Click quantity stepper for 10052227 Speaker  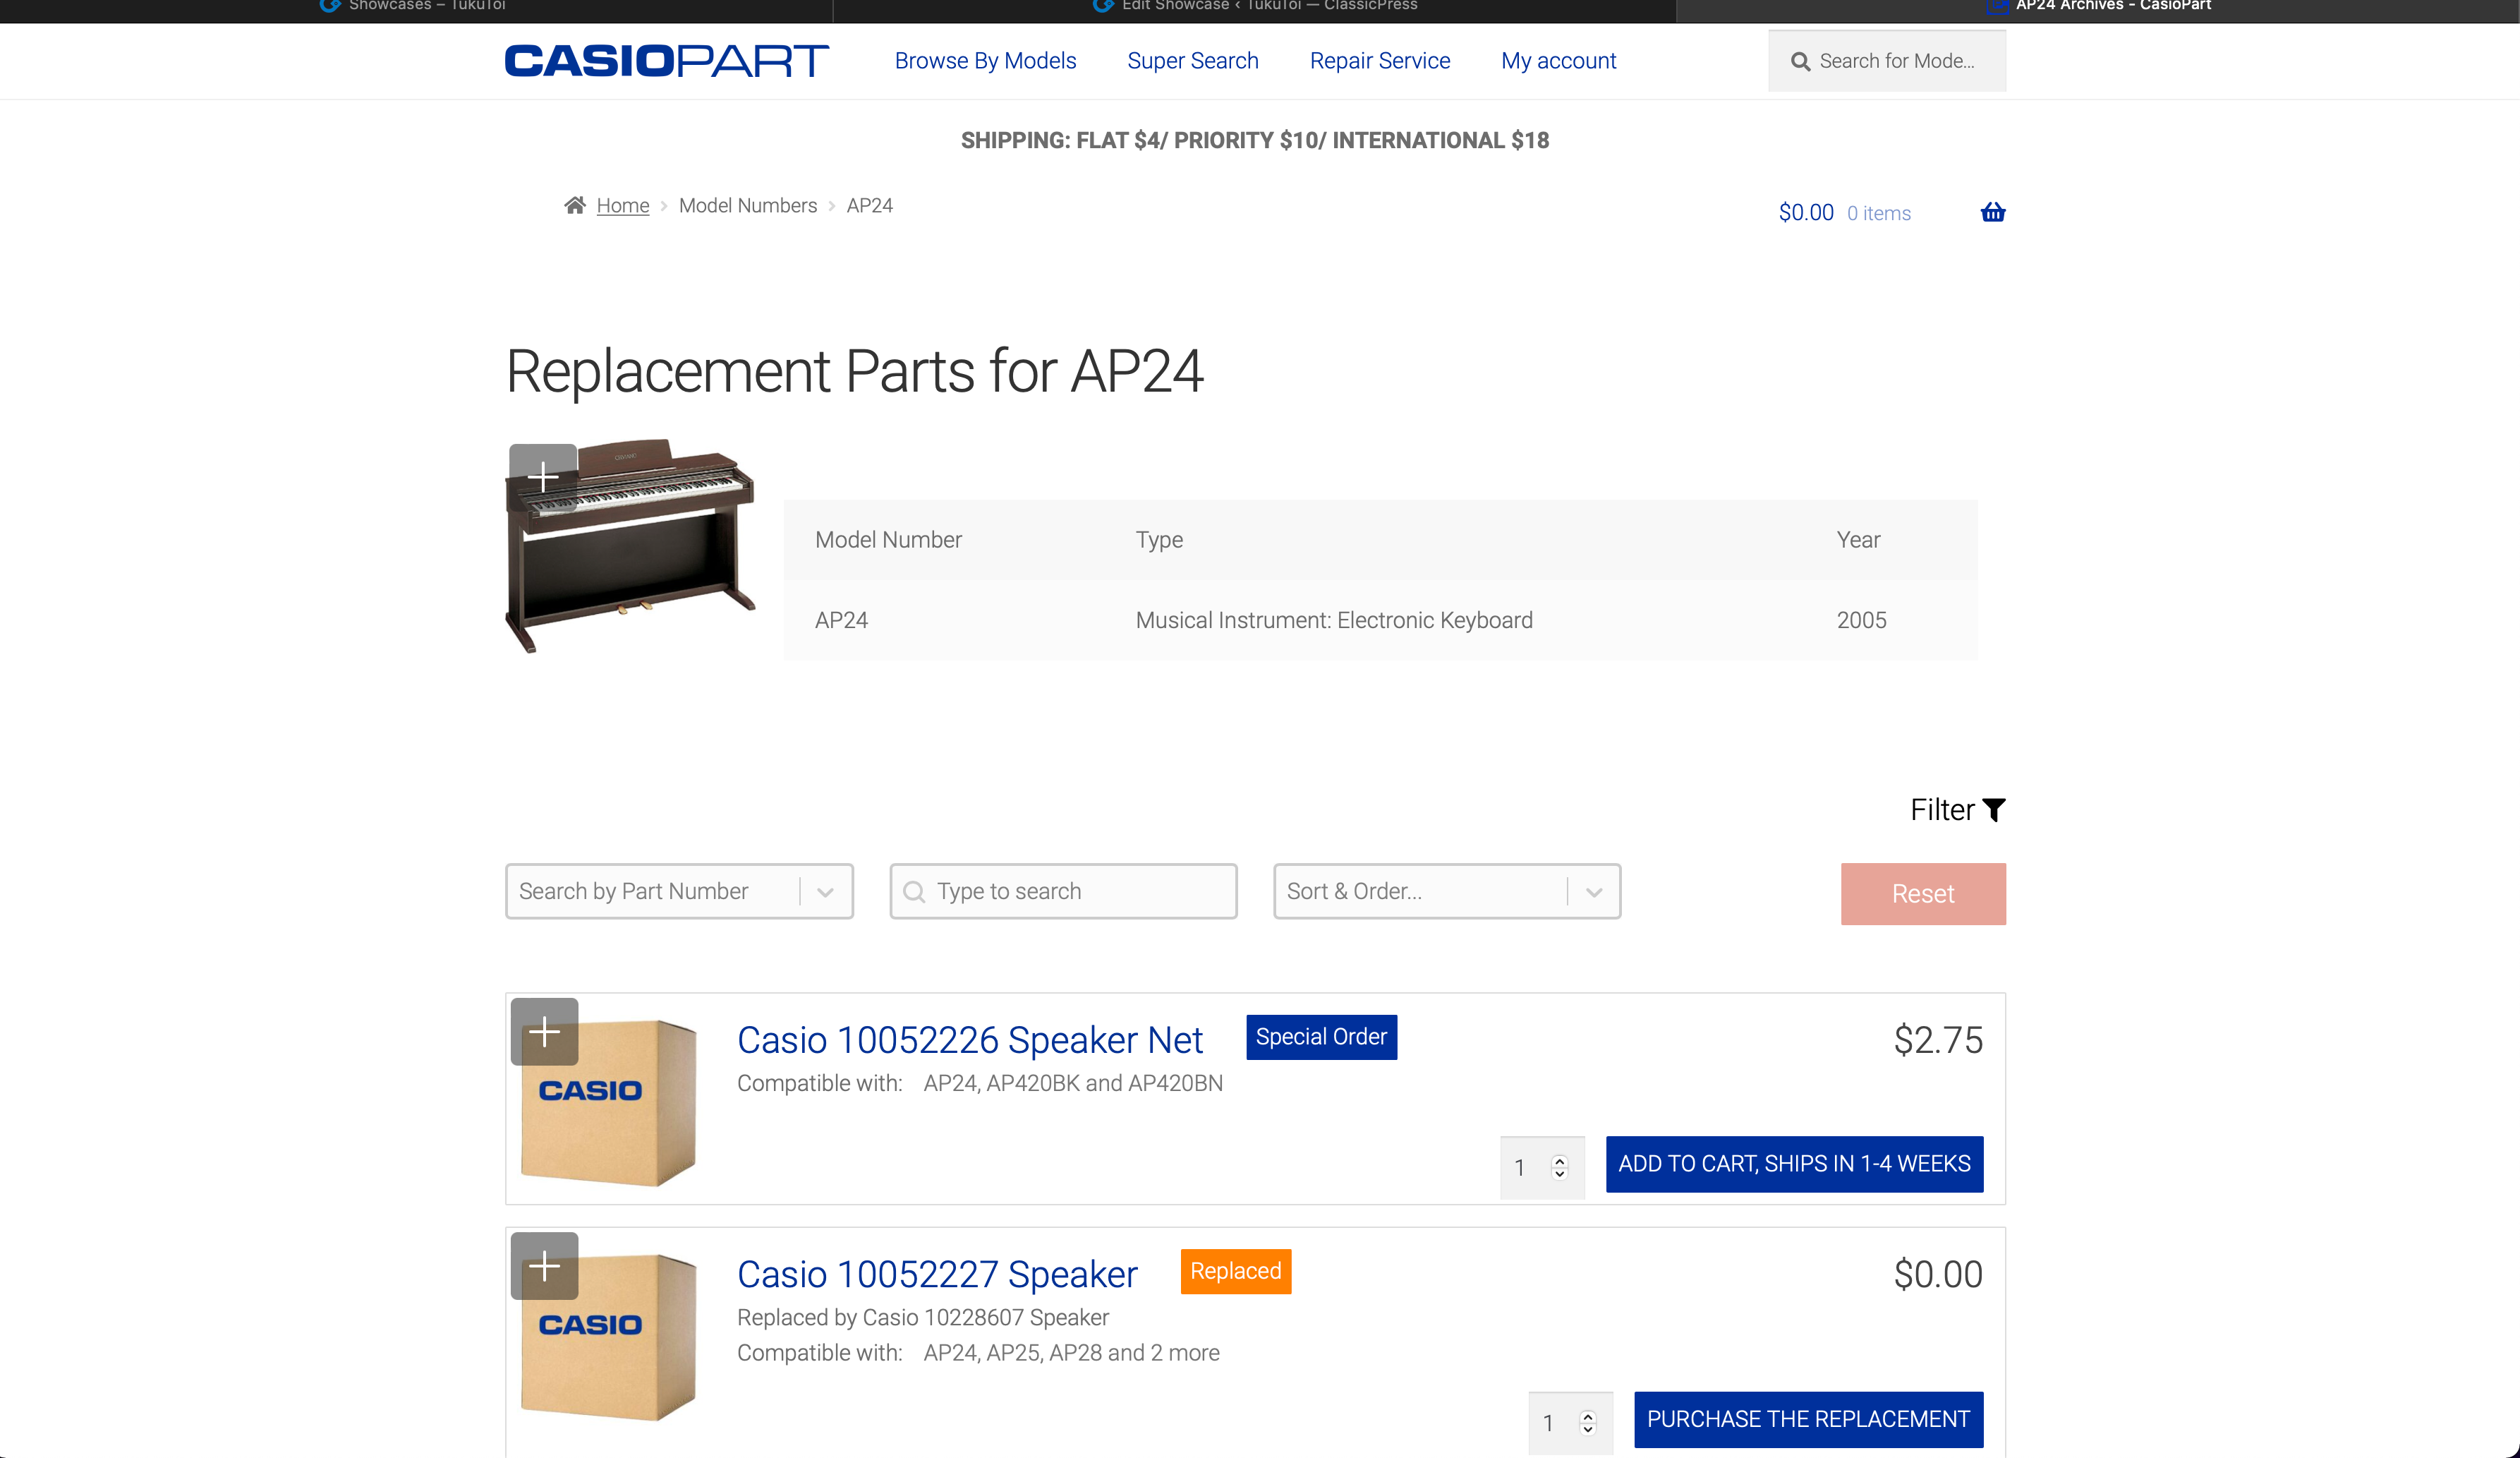(x=1587, y=1422)
